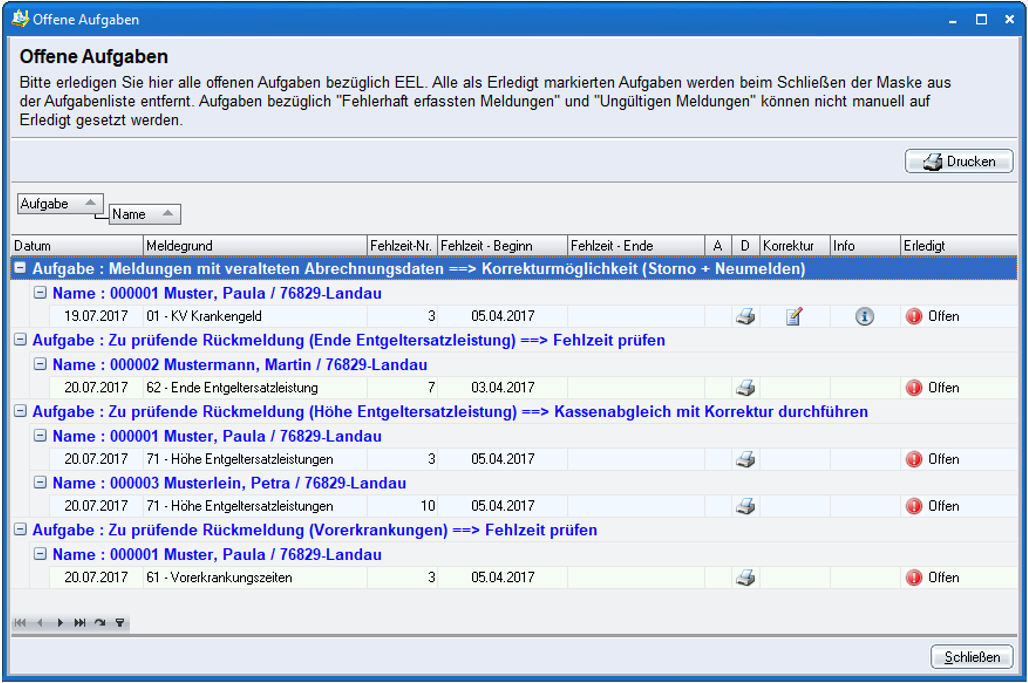The height and width of the screenshot is (683, 1028).
Task: Click the printer icon in the Vorerkrankungszeiten row
Action: pyautogui.click(x=745, y=577)
